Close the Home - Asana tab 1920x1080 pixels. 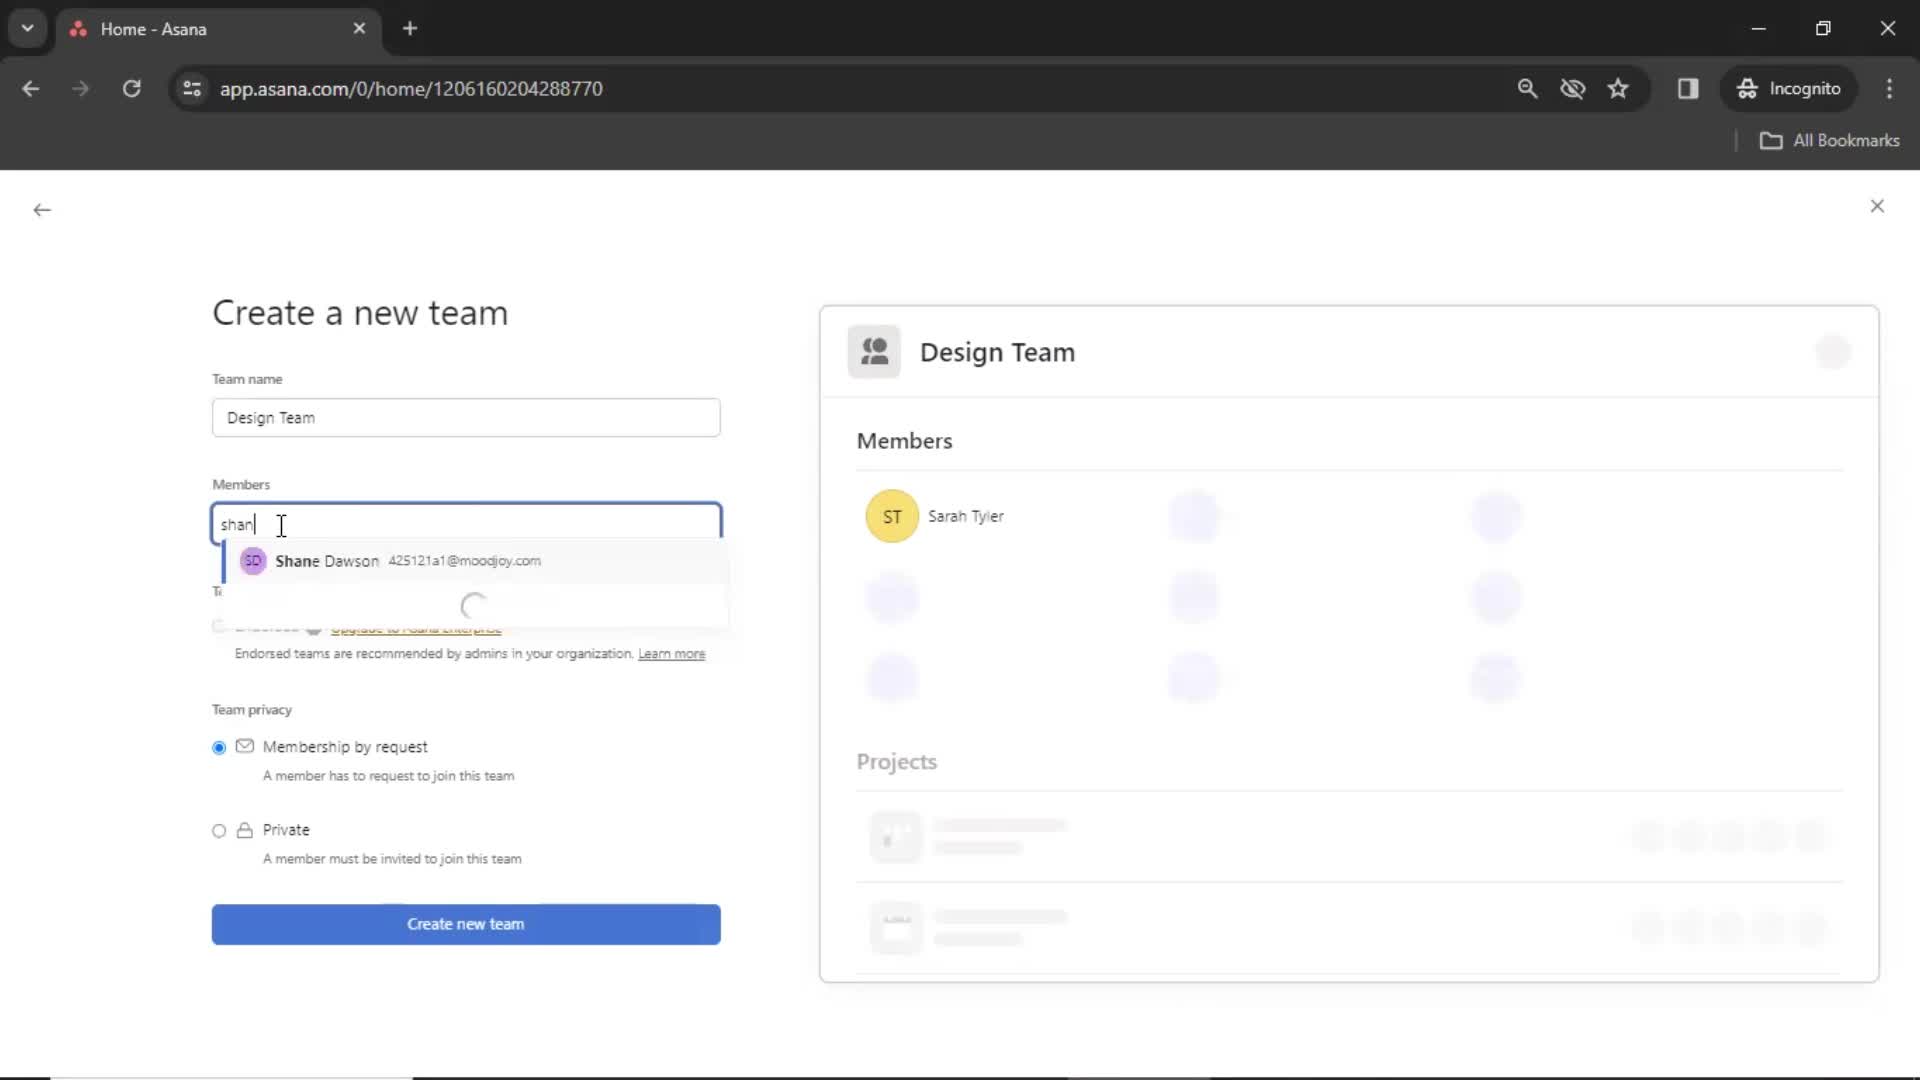359,29
